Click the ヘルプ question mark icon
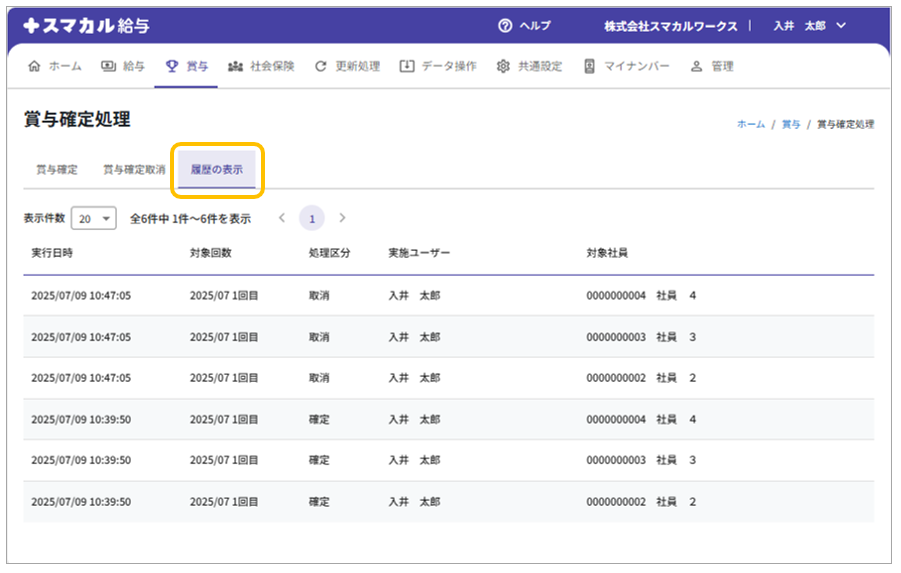 pyautogui.click(x=505, y=26)
